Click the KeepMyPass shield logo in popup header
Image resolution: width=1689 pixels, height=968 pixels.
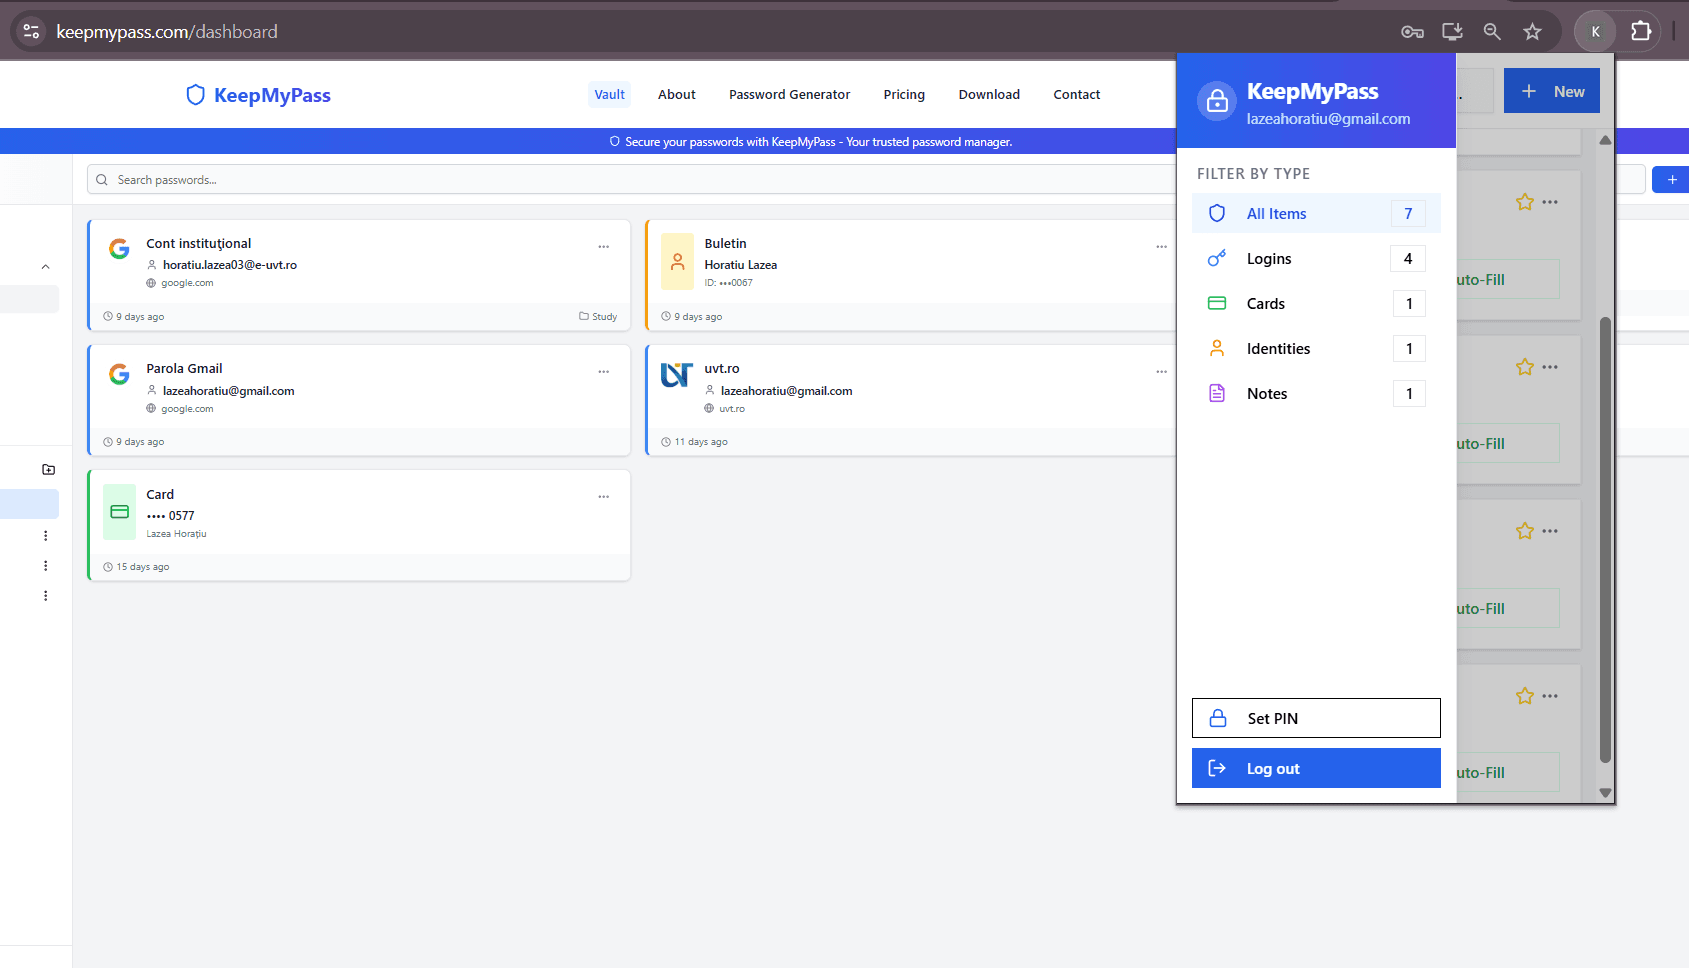(x=1216, y=100)
